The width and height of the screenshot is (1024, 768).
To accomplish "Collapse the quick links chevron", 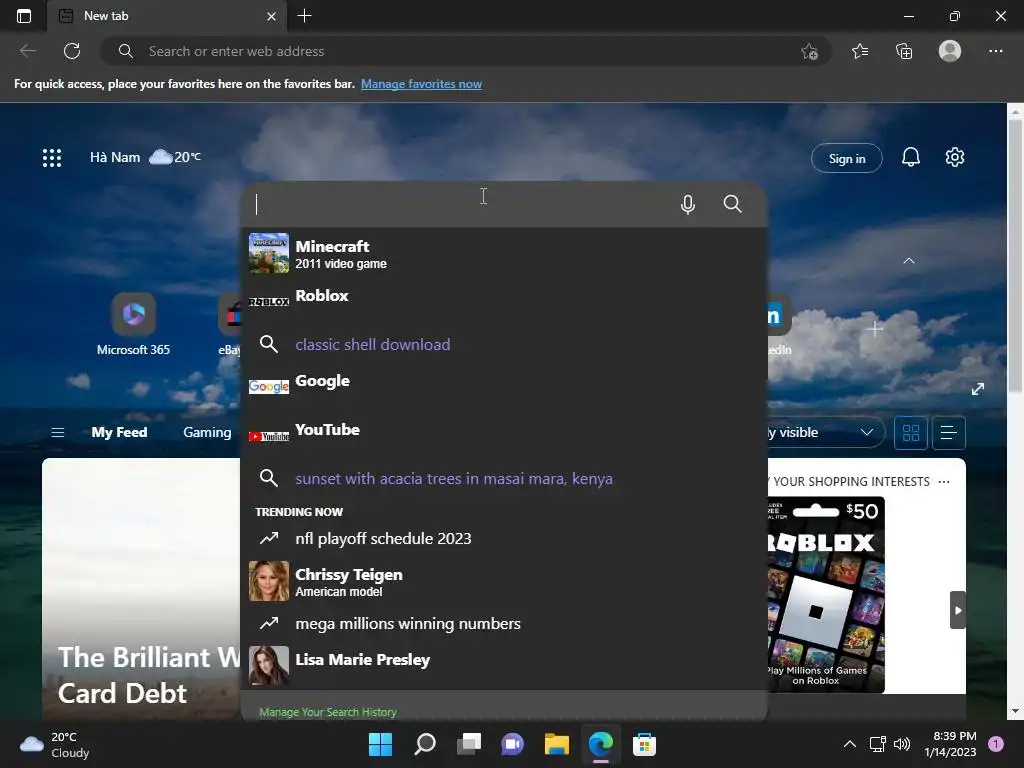I will pyautogui.click(x=908, y=261).
